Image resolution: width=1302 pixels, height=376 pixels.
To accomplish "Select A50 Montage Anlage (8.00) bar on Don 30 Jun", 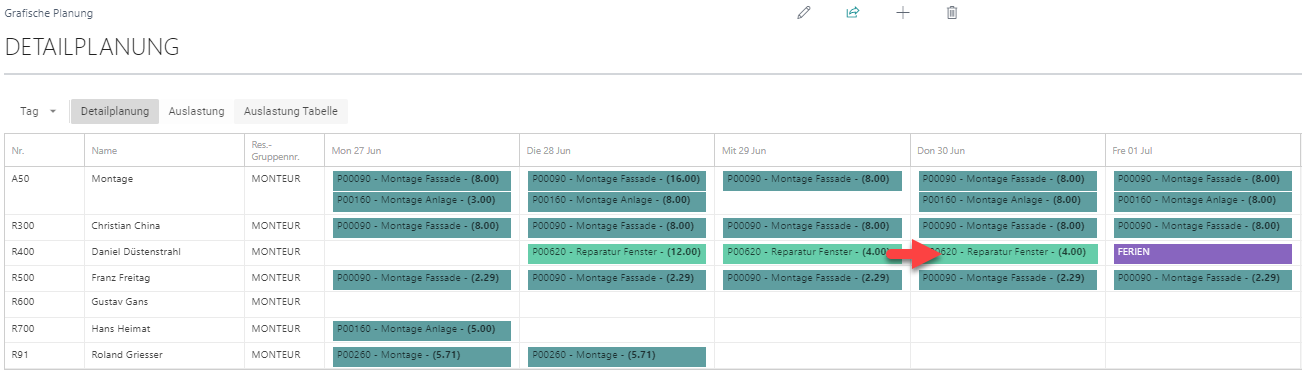I will pos(1008,201).
